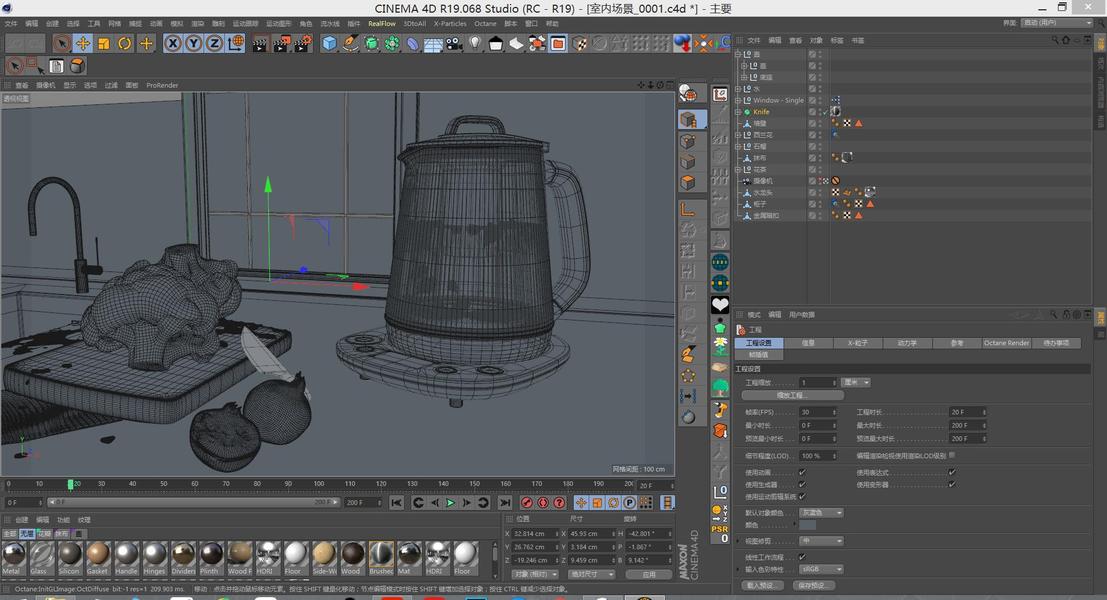Toggle the 线性工作流程 checkbox
Screen dimensions: 1107x600
[x=802, y=557]
